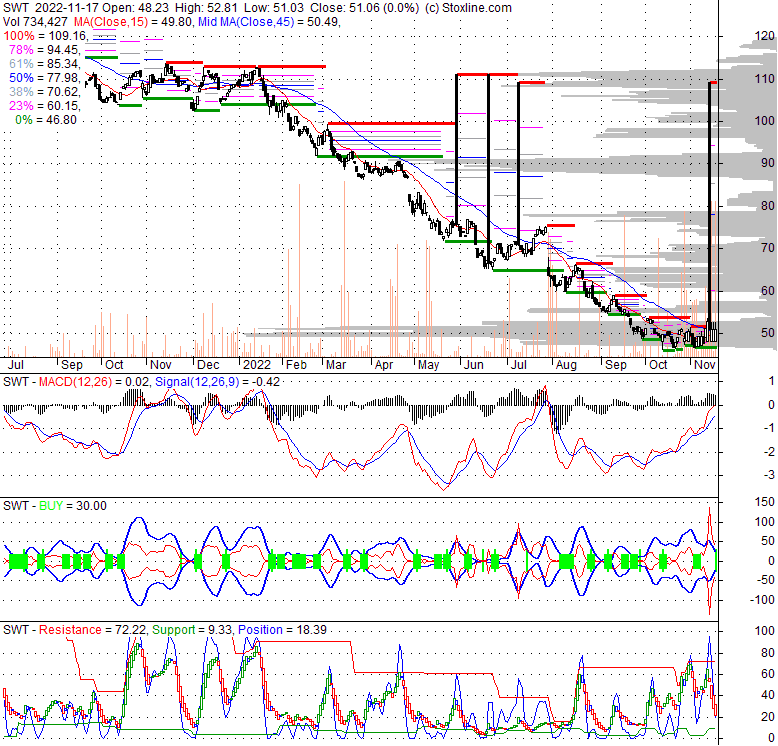Image resolution: width=778 pixels, height=746 pixels.
Task: Click the Jun month label
Action: coord(473,365)
